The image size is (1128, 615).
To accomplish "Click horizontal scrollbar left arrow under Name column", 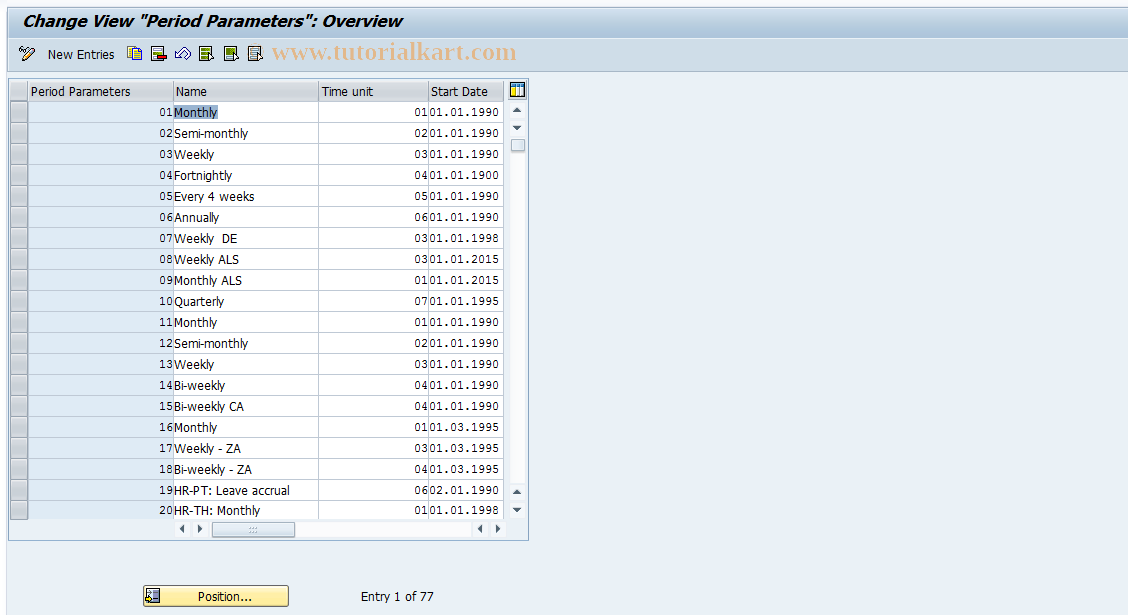I will click(183, 529).
